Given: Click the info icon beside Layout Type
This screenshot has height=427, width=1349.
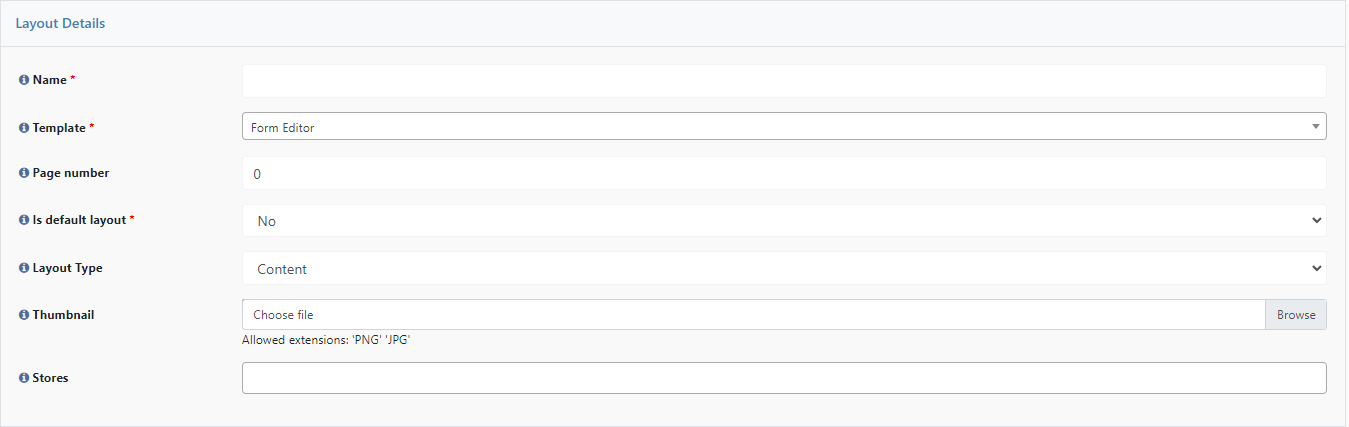Looking at the screenshot, I should pyautogui.click(x=24, y=268).
